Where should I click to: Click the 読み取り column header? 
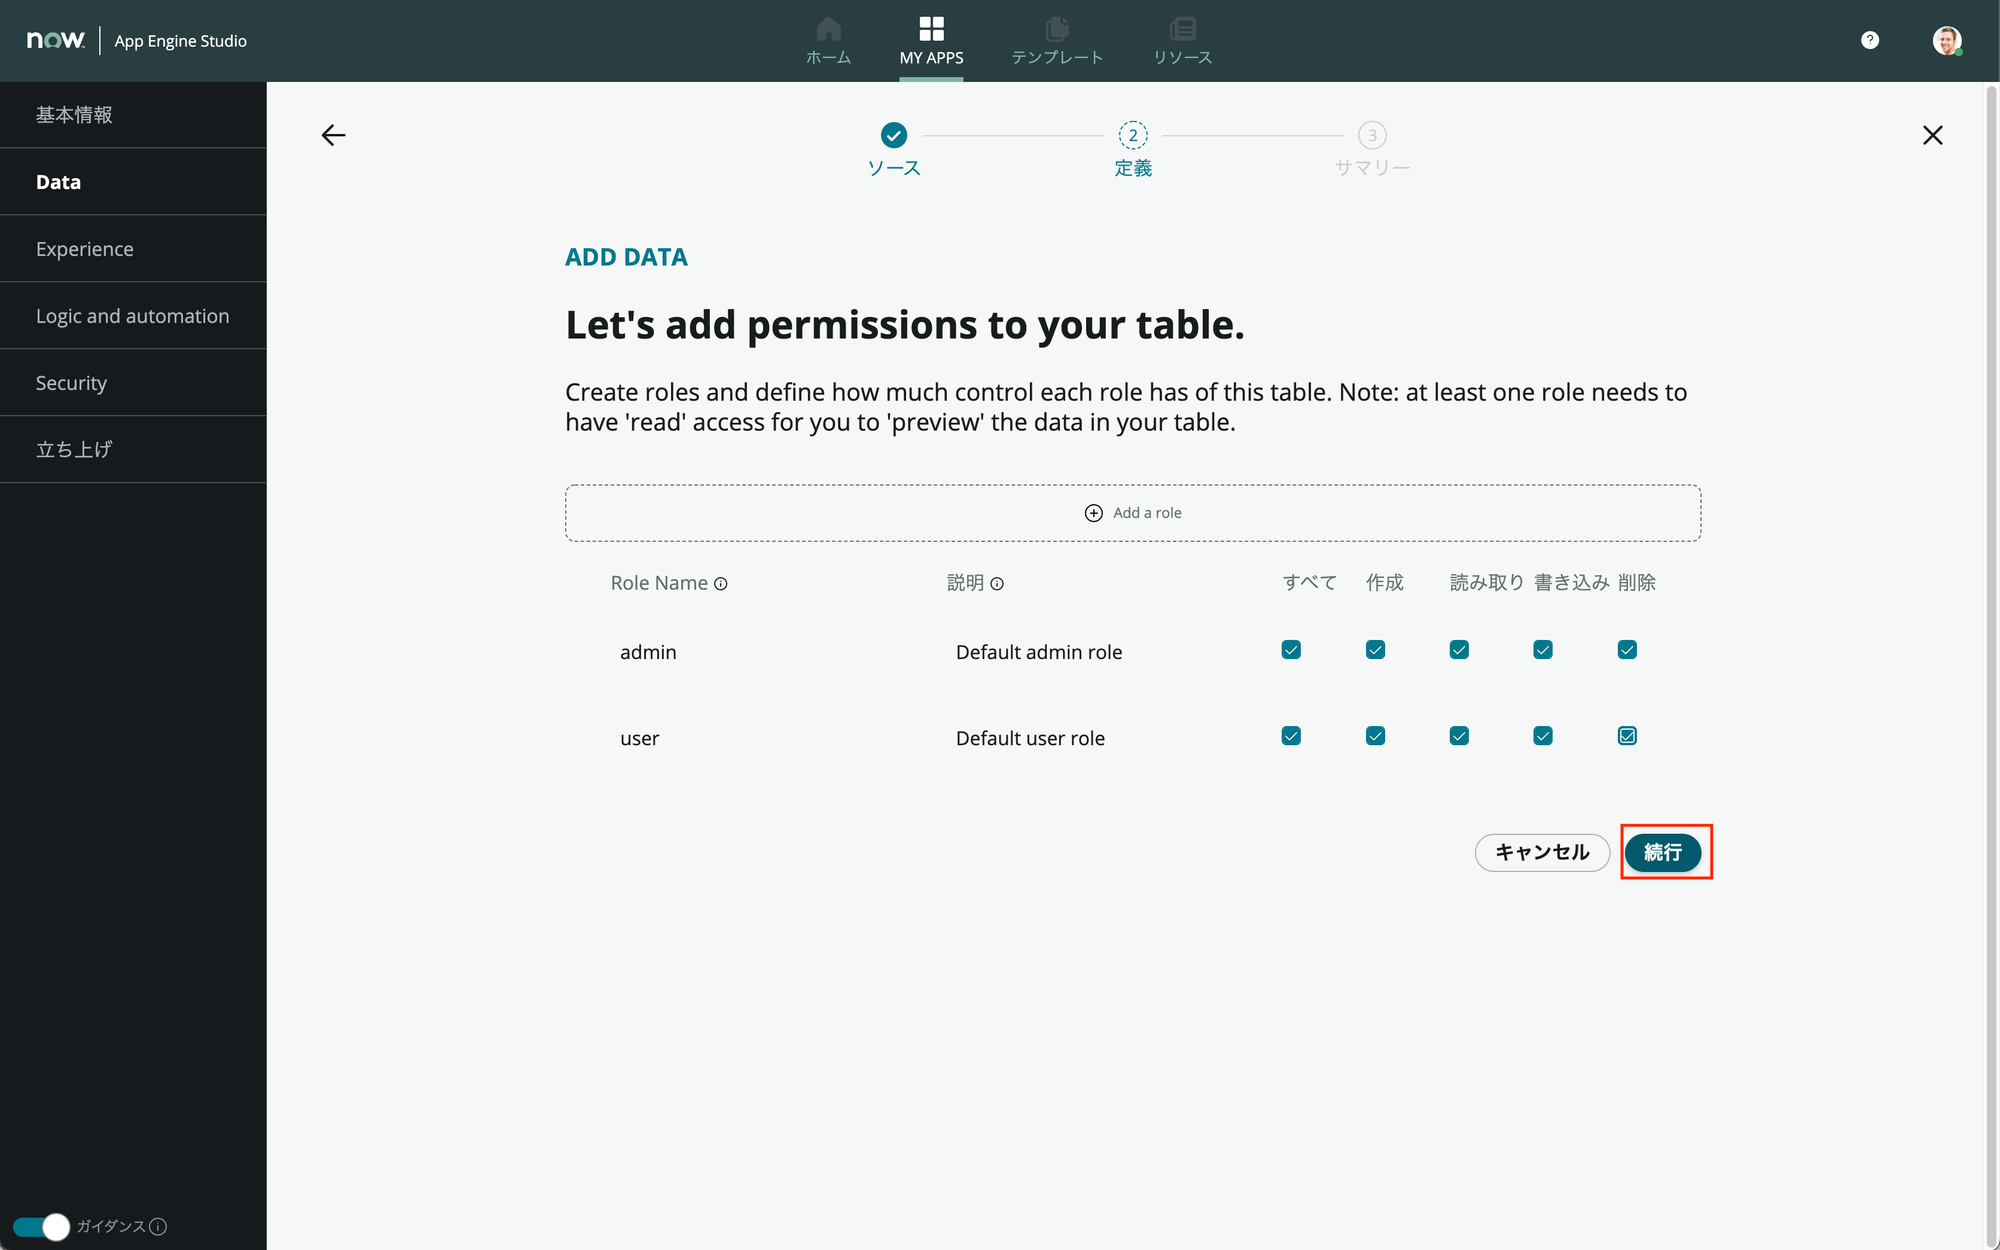coord(1487,583)
